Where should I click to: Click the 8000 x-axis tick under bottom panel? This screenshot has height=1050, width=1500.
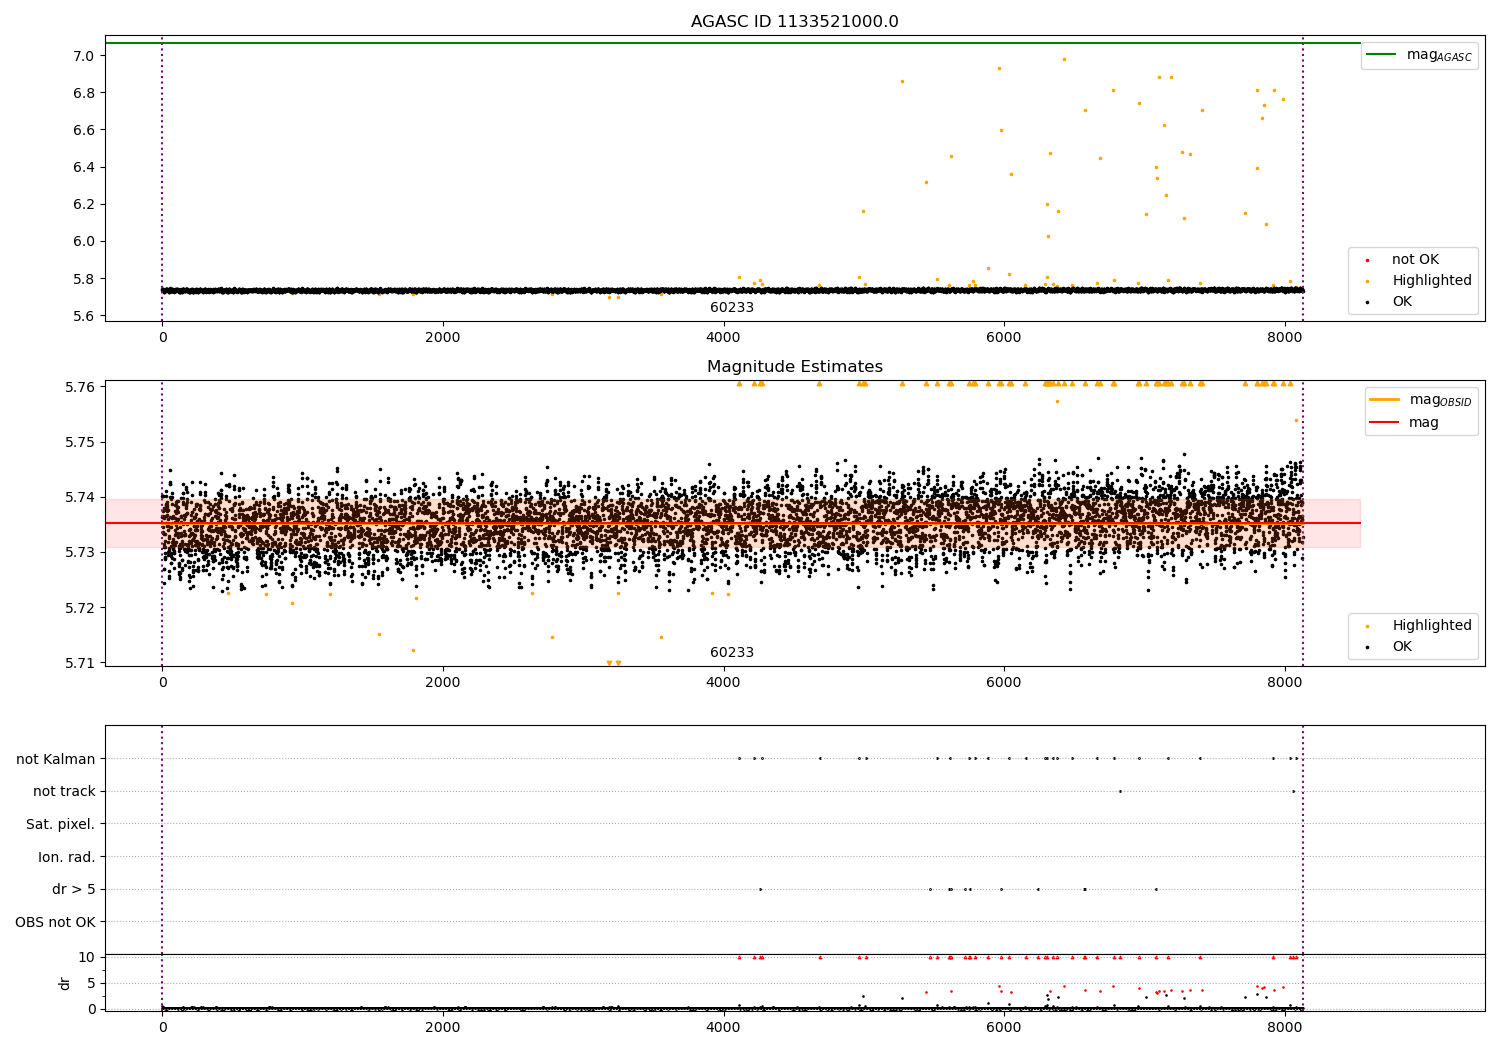[1285, 1028]
